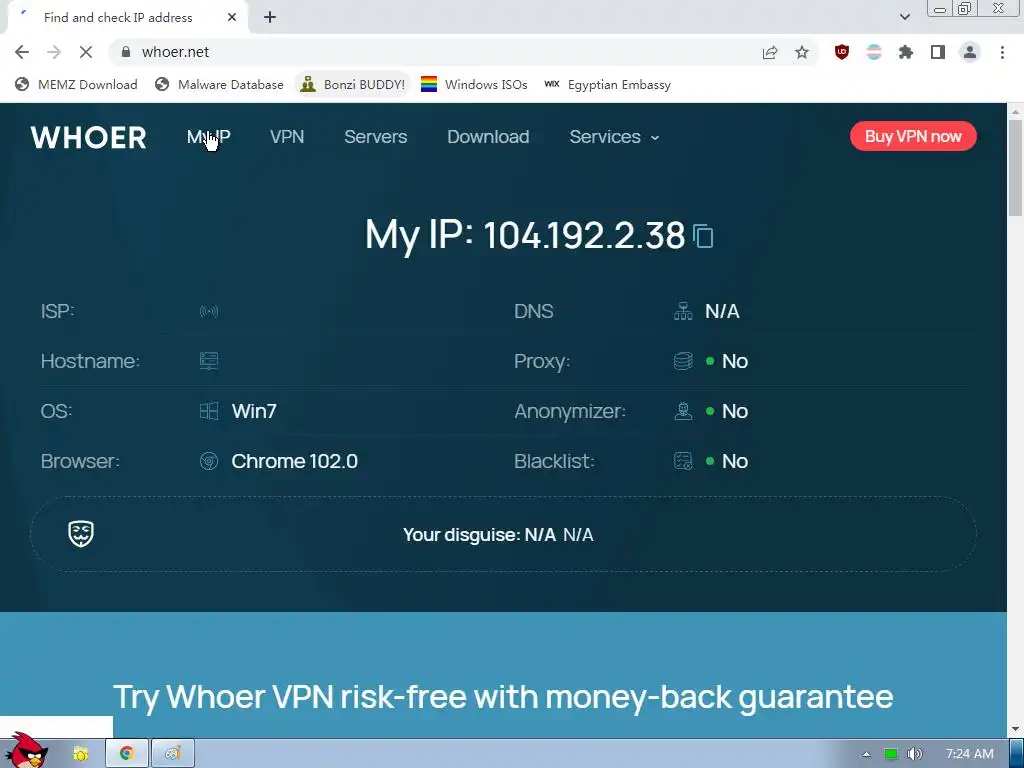The height and width of the screenshot is (768, 1024).
Task: Stop loading the page
Action: pyautogui.click(x=86, y=52)
